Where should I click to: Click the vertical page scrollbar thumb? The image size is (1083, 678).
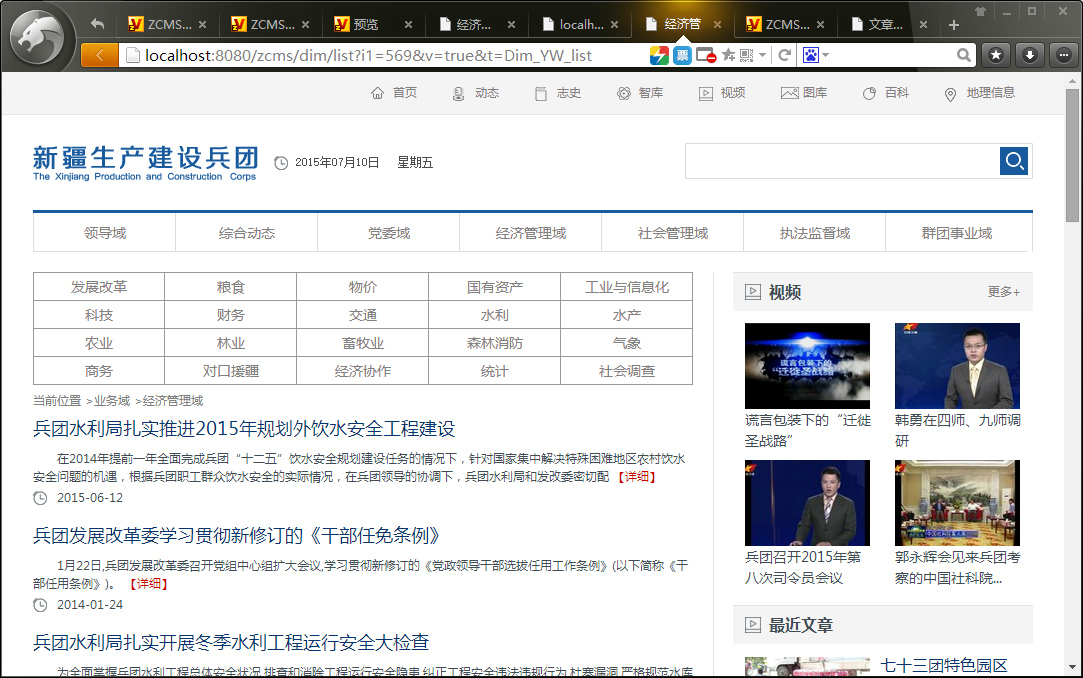1072,155
